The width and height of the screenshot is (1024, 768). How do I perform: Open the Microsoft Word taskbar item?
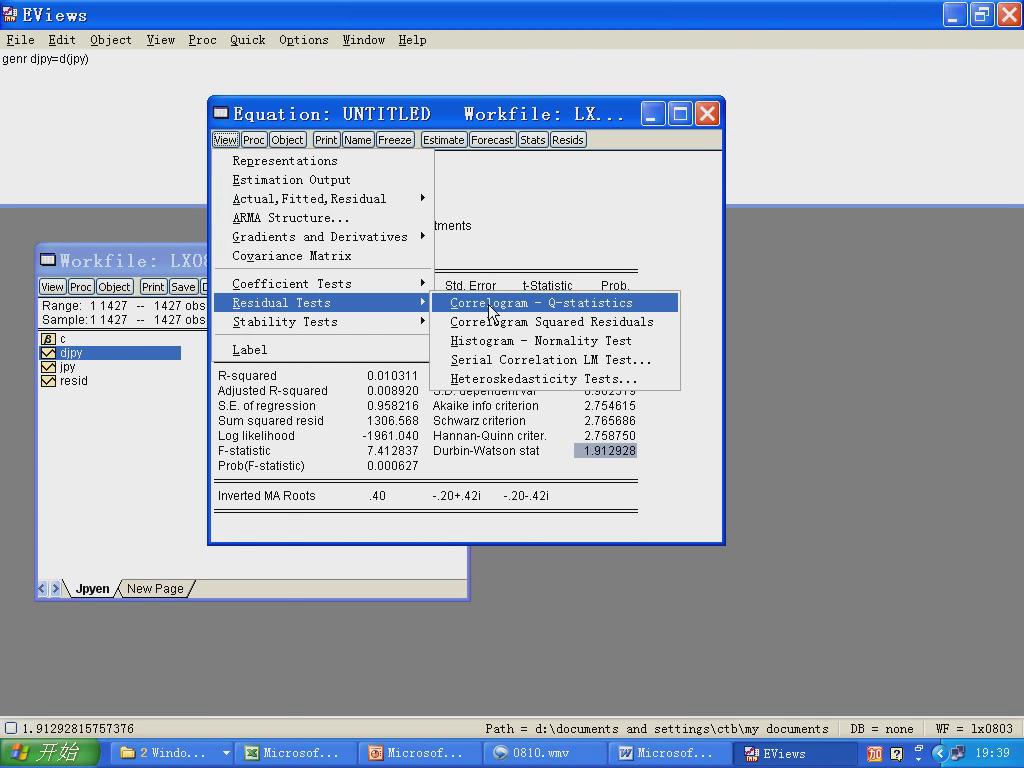coord(669,753)
